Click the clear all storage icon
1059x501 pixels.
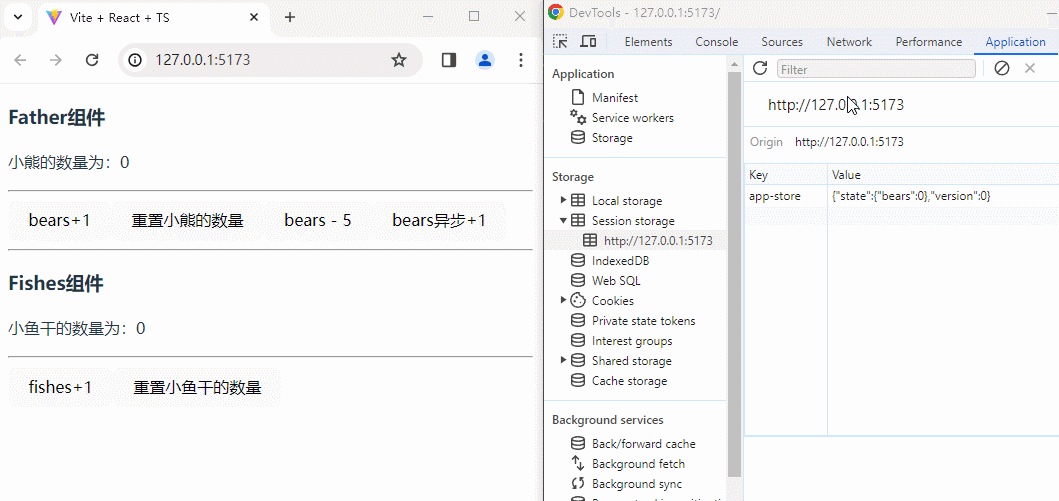[1001, 68]
